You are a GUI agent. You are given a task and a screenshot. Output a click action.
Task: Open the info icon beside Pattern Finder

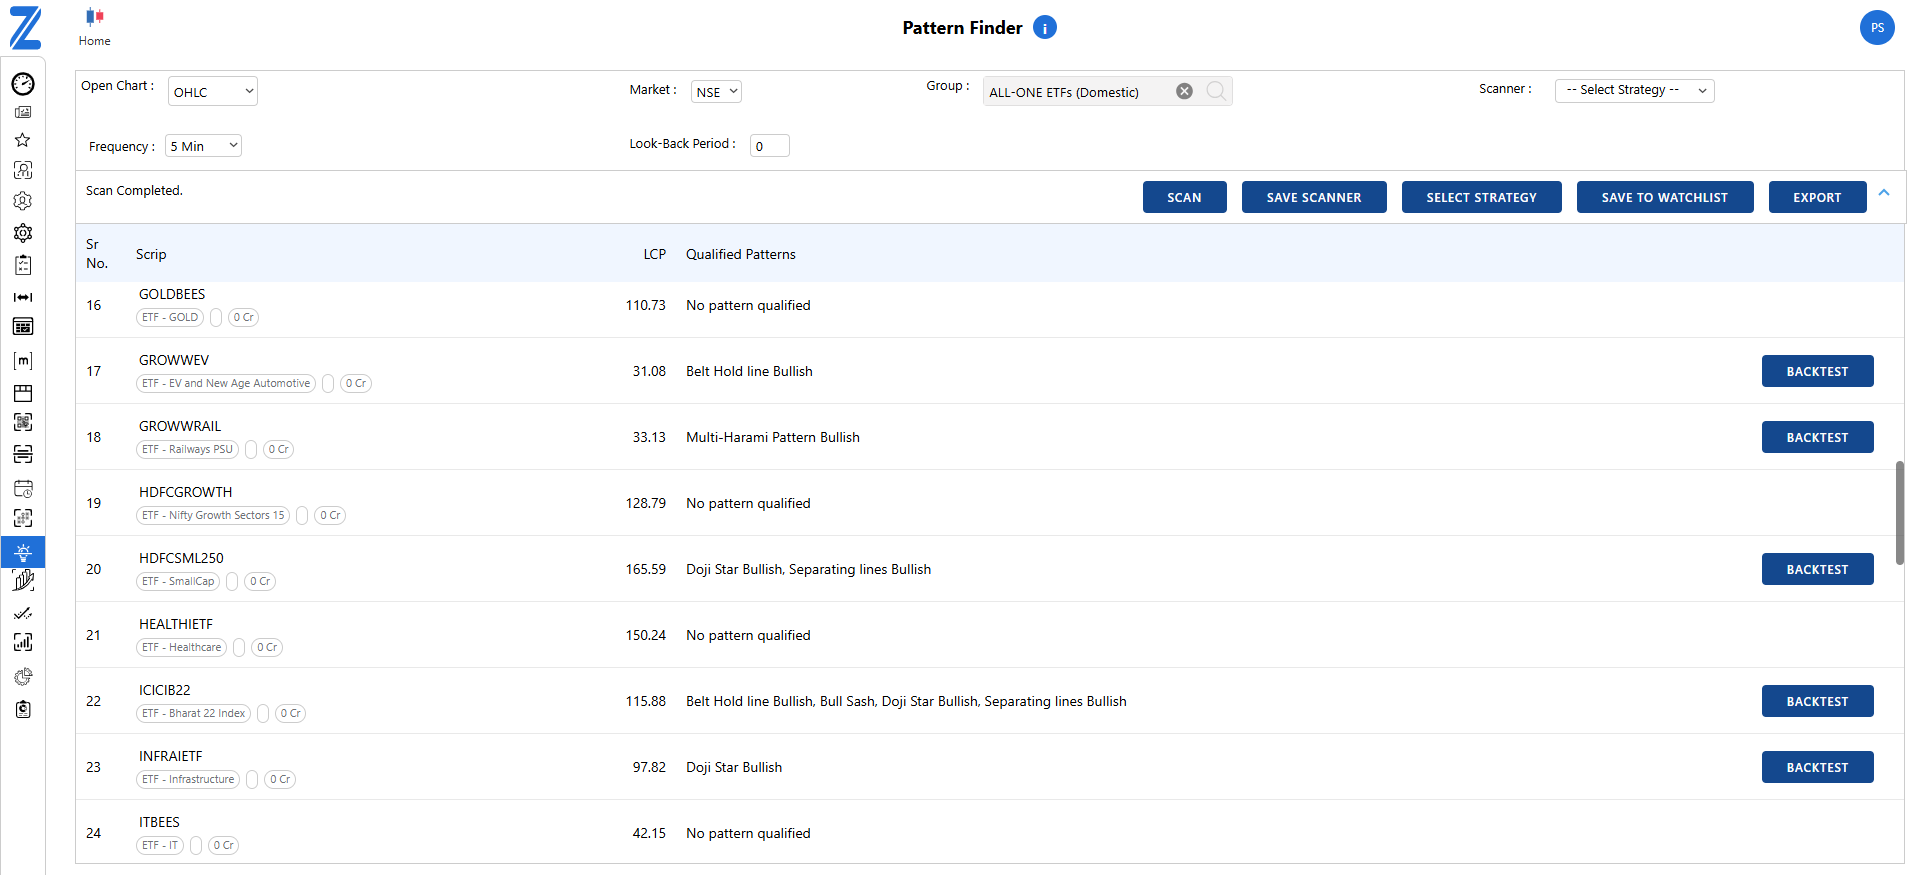pyautogui.click(x=1044, y=28)
